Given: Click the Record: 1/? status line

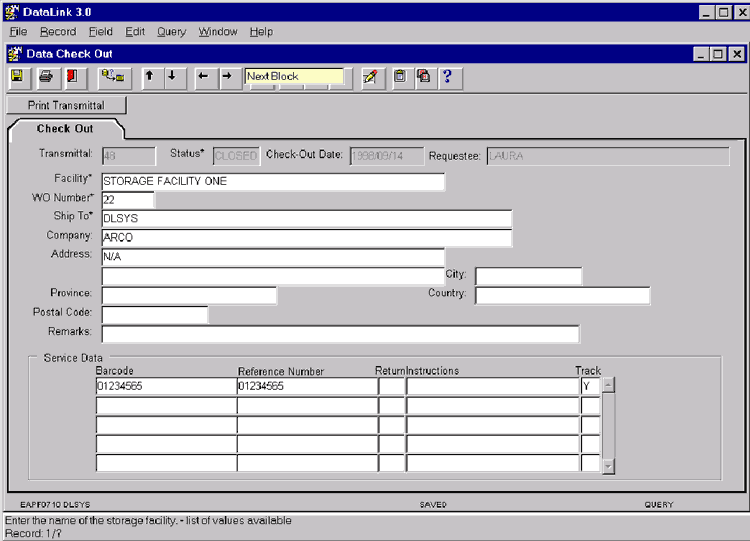Looking at the screenshot, I should tap(33, 533).
